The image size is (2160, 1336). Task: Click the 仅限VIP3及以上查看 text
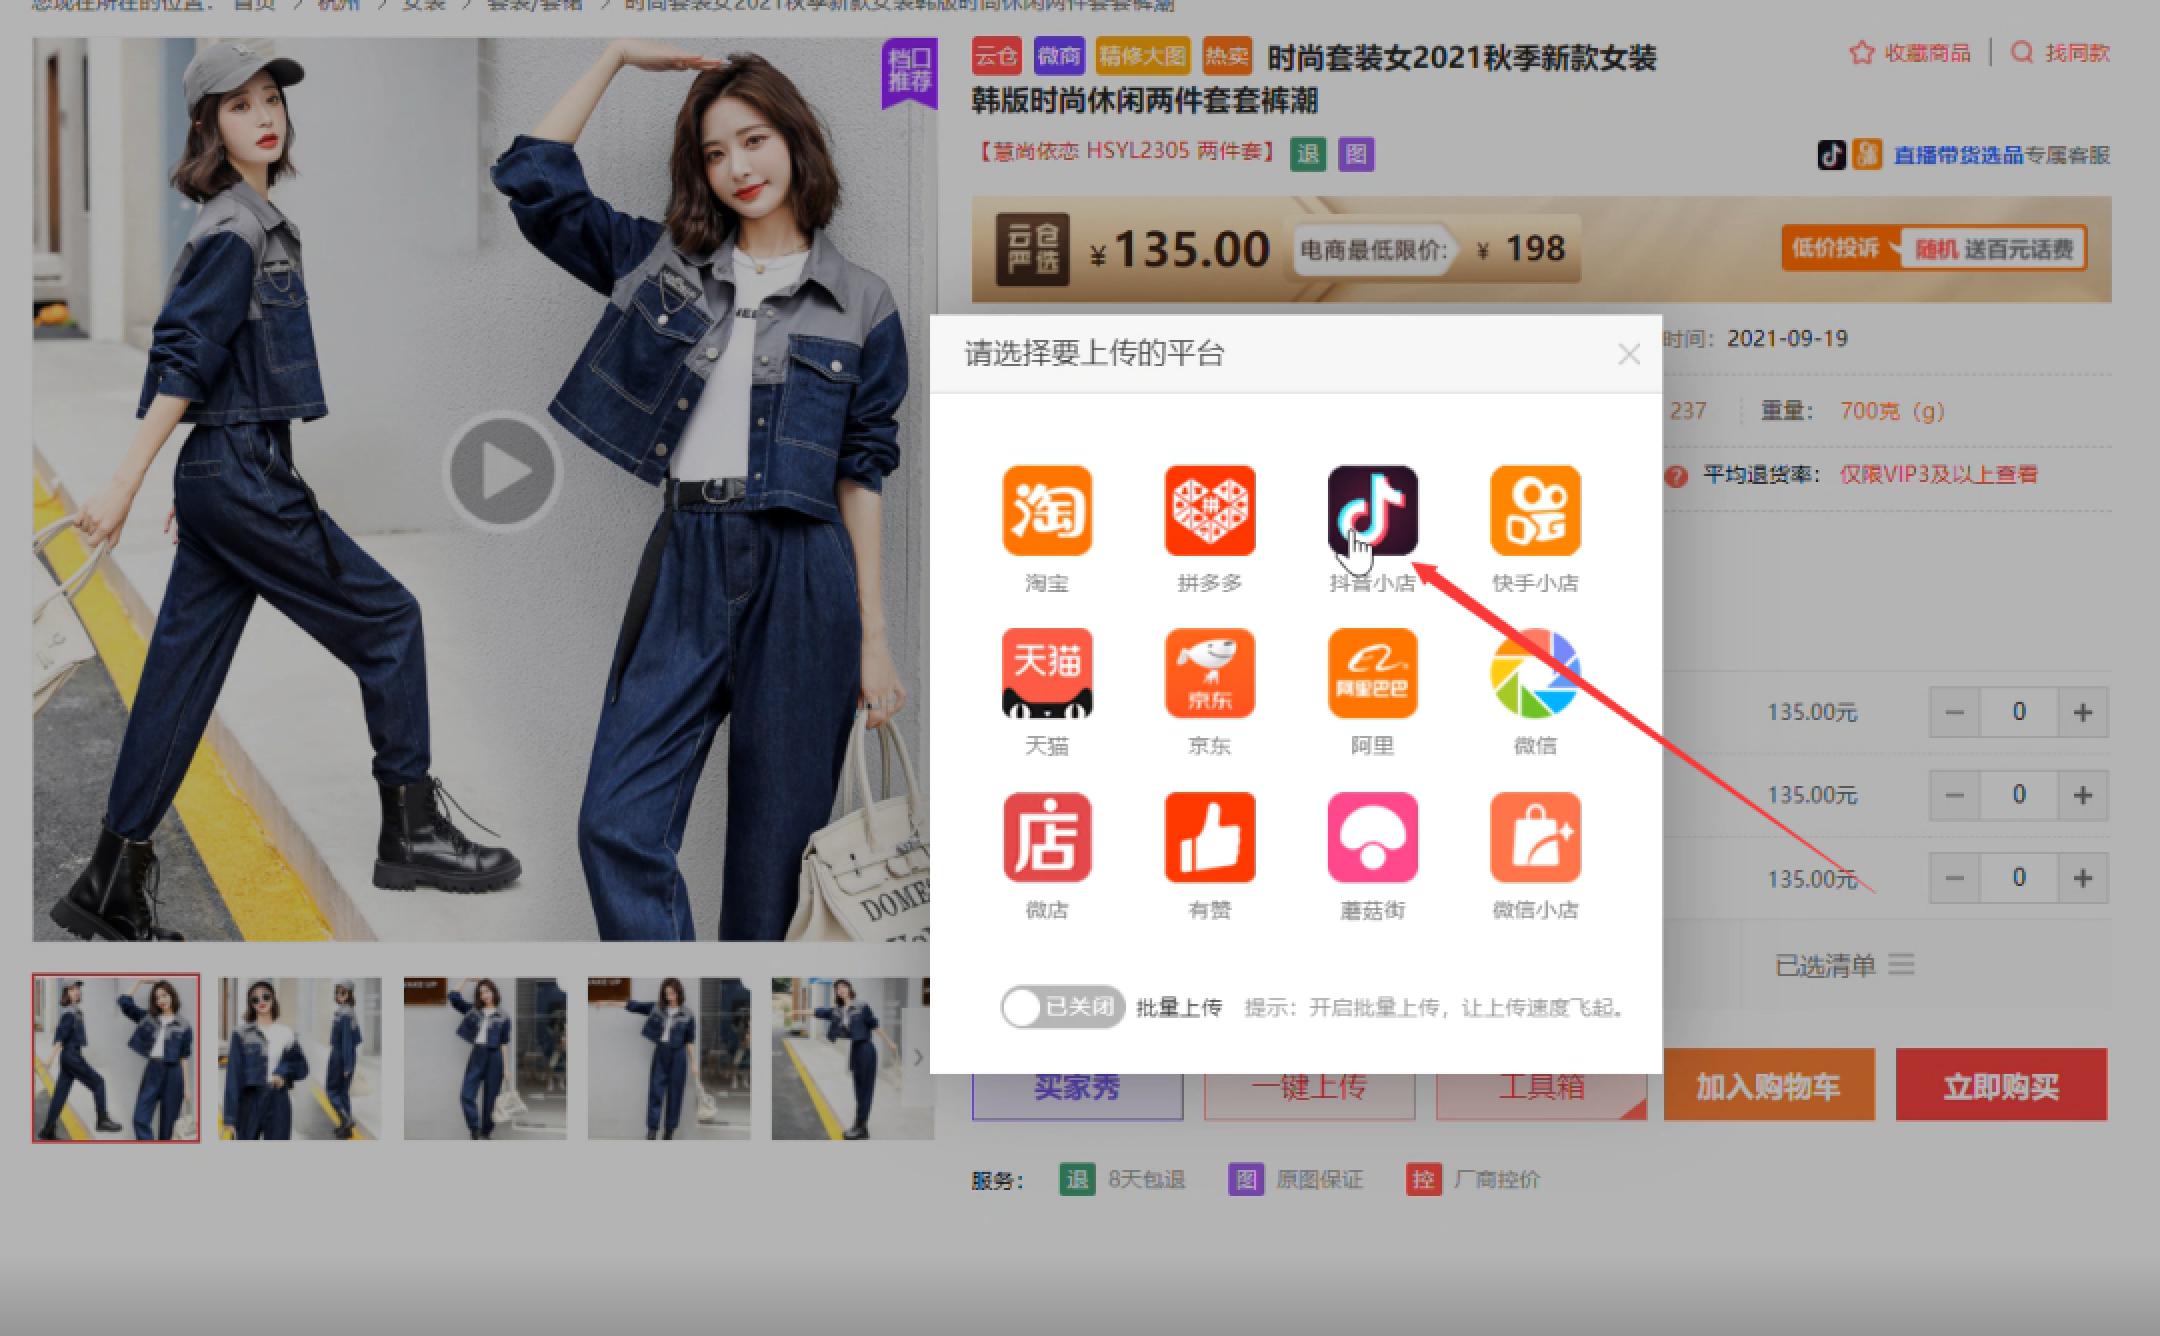[1938, 475]
